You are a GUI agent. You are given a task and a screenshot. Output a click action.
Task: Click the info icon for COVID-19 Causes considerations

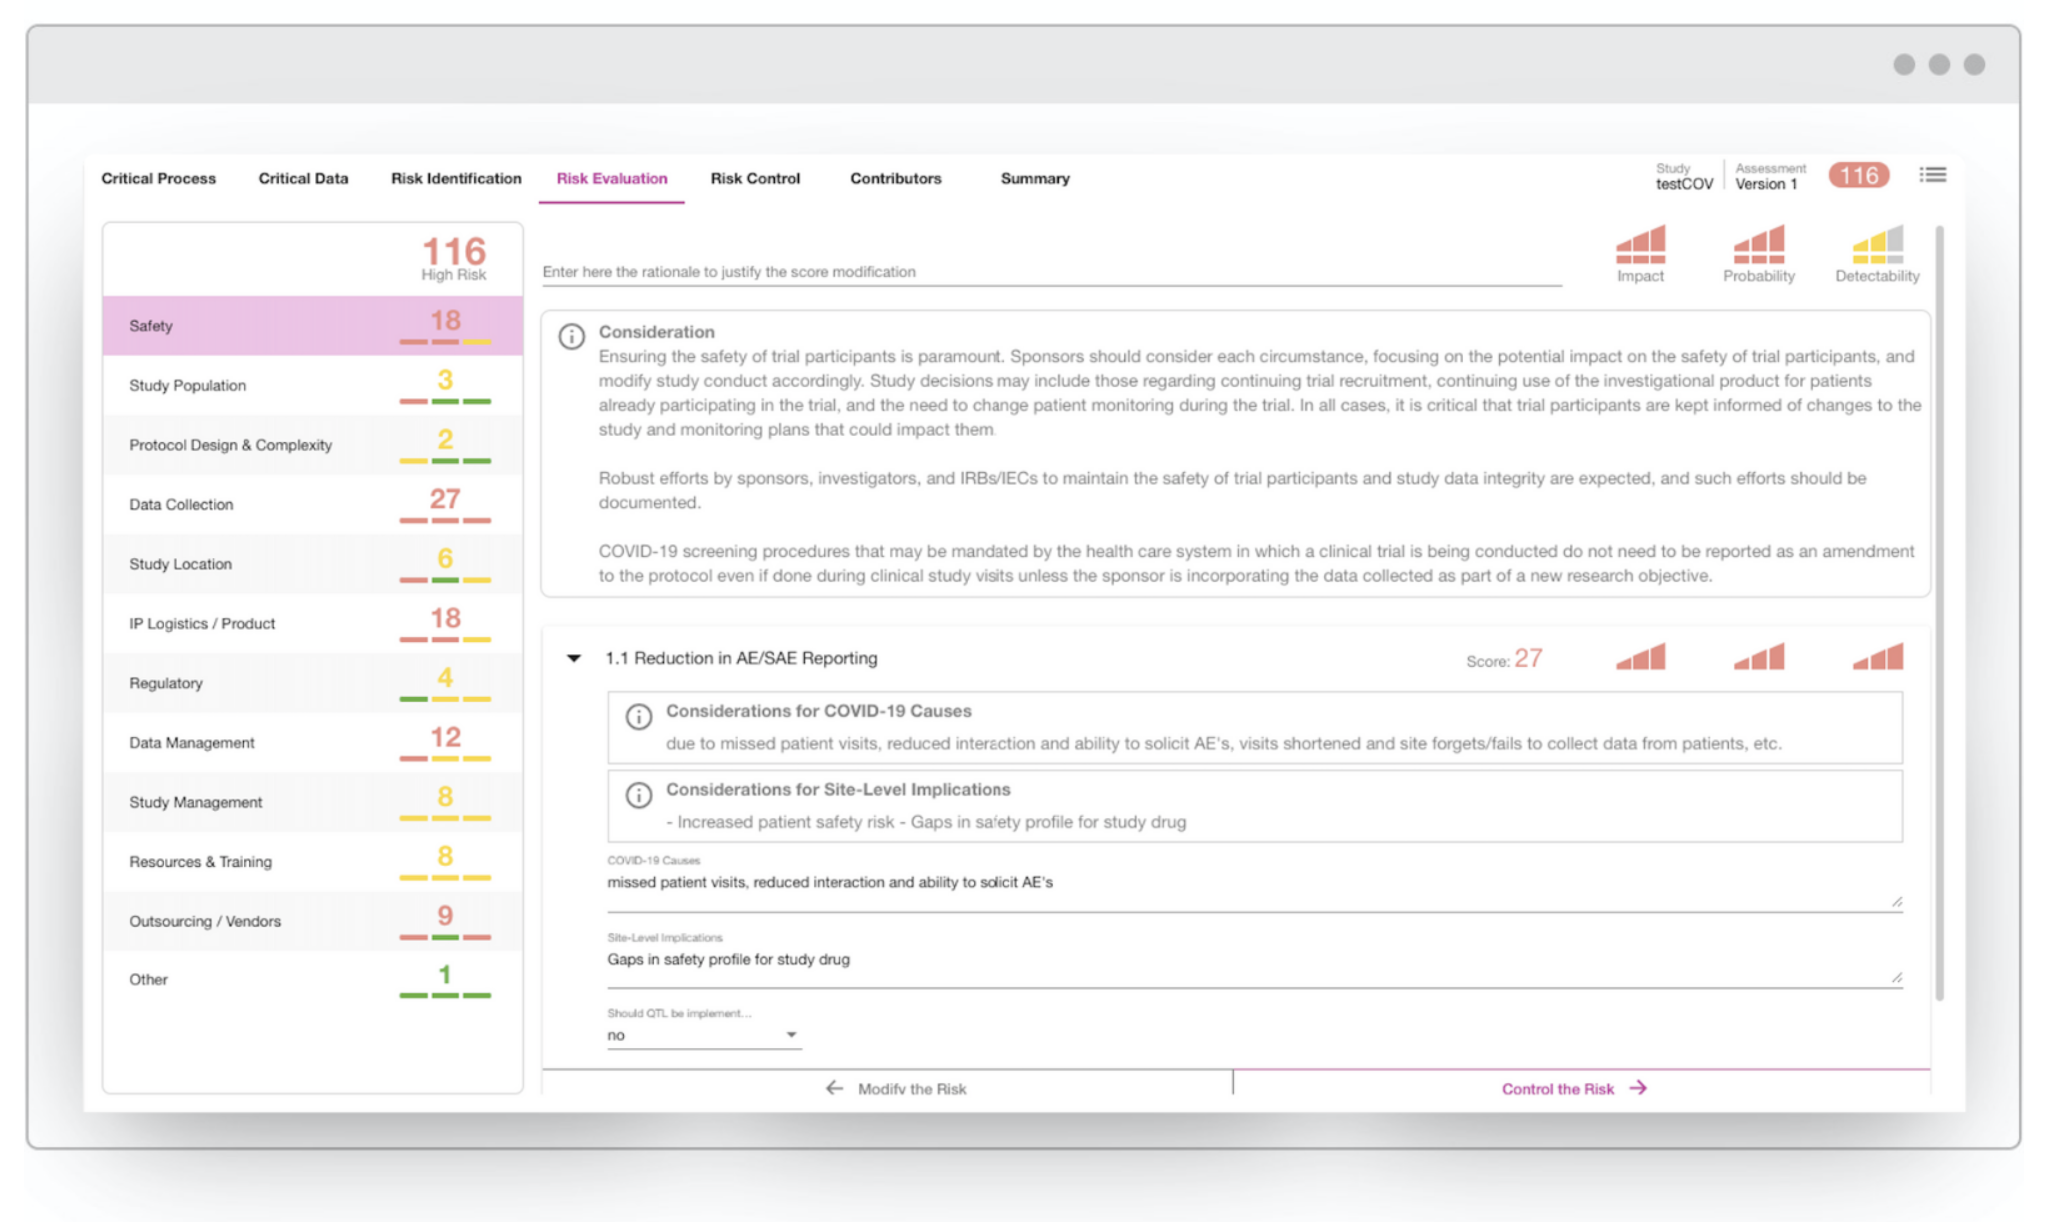639,714
